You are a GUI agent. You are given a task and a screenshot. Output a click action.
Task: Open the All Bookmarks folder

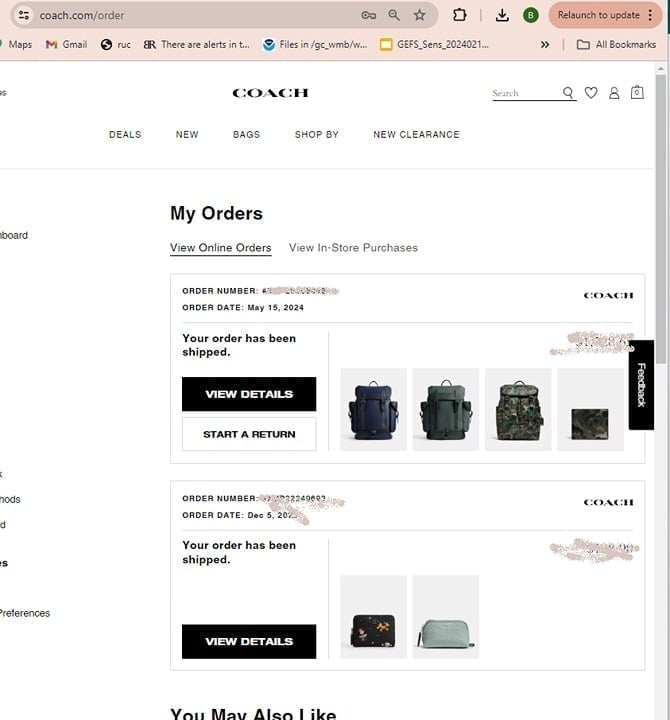click(616, 44)
